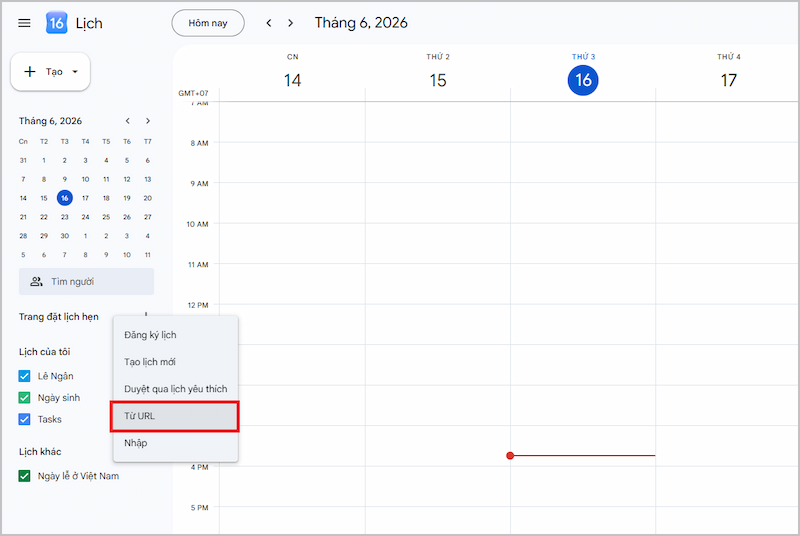Click the mini calendar Tháng 6, 2026 label

pos(50,121)
